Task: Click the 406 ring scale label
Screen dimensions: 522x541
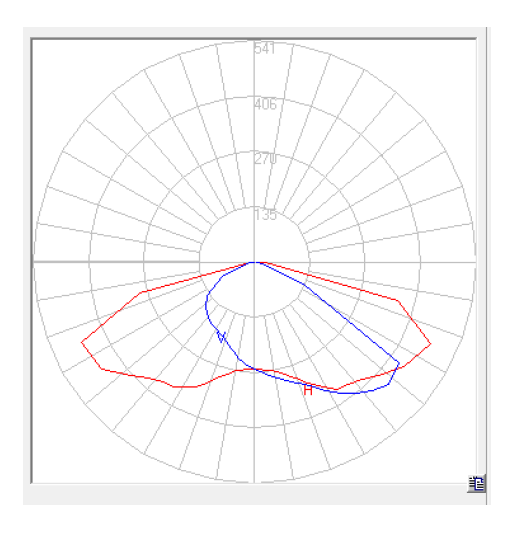Action: pyautogui.click(x=265, y=104)
